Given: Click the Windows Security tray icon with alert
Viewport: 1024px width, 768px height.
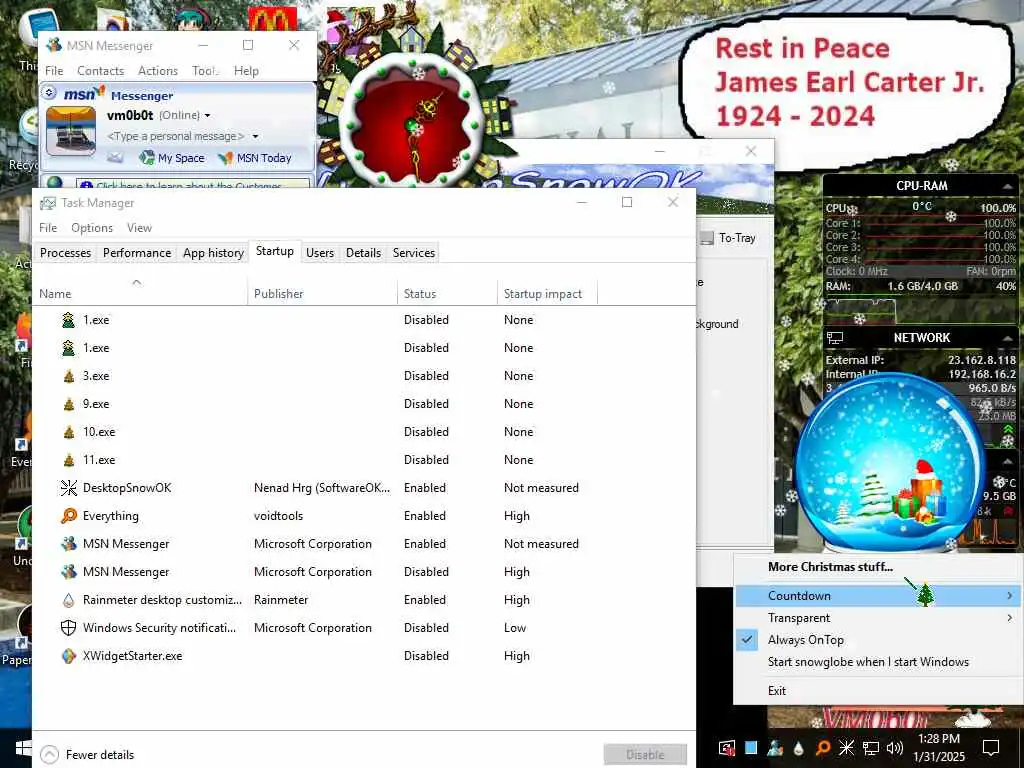Looking at the screenshot, I should [x=727, y=748].
